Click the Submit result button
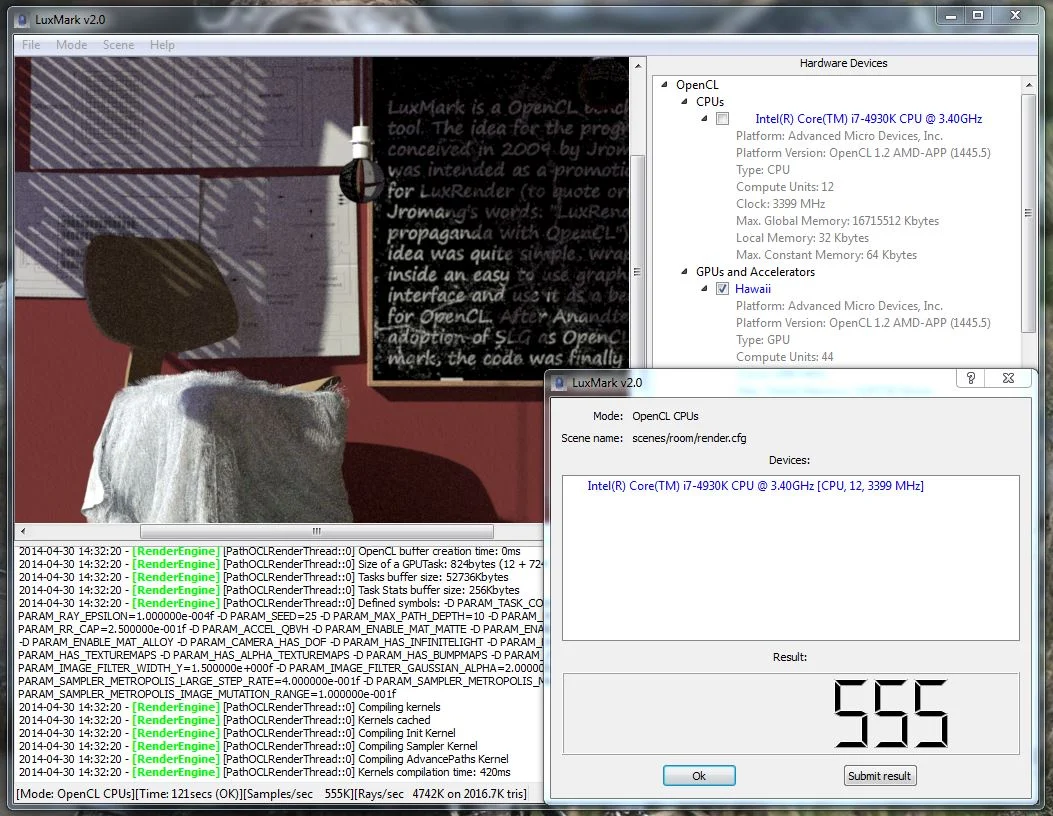 880,776
